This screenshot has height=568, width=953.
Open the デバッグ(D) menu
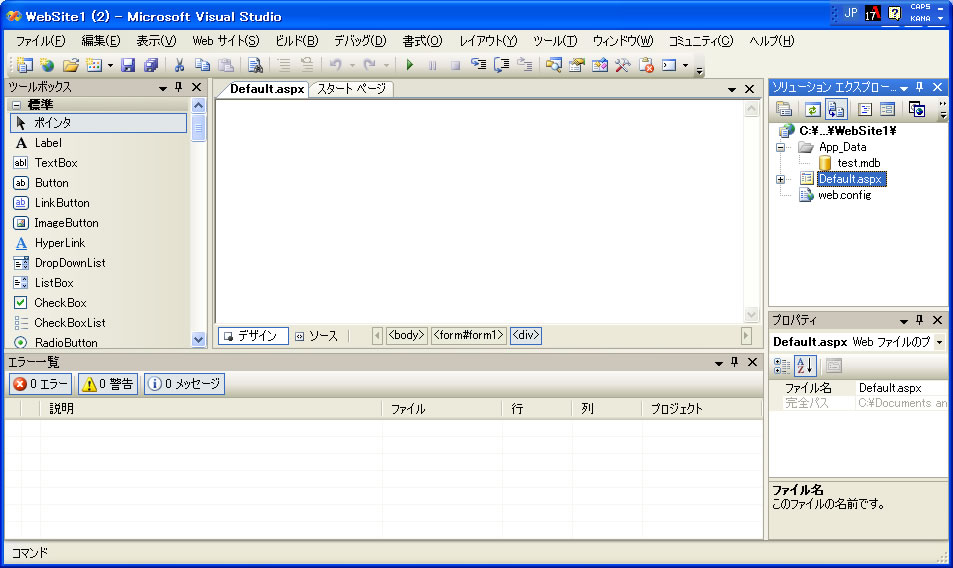[x=360, y=41]
